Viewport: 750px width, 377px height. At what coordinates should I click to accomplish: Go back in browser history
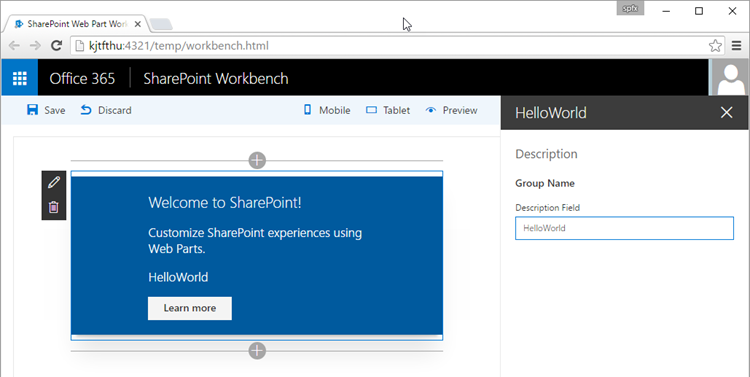pos(14,45)
